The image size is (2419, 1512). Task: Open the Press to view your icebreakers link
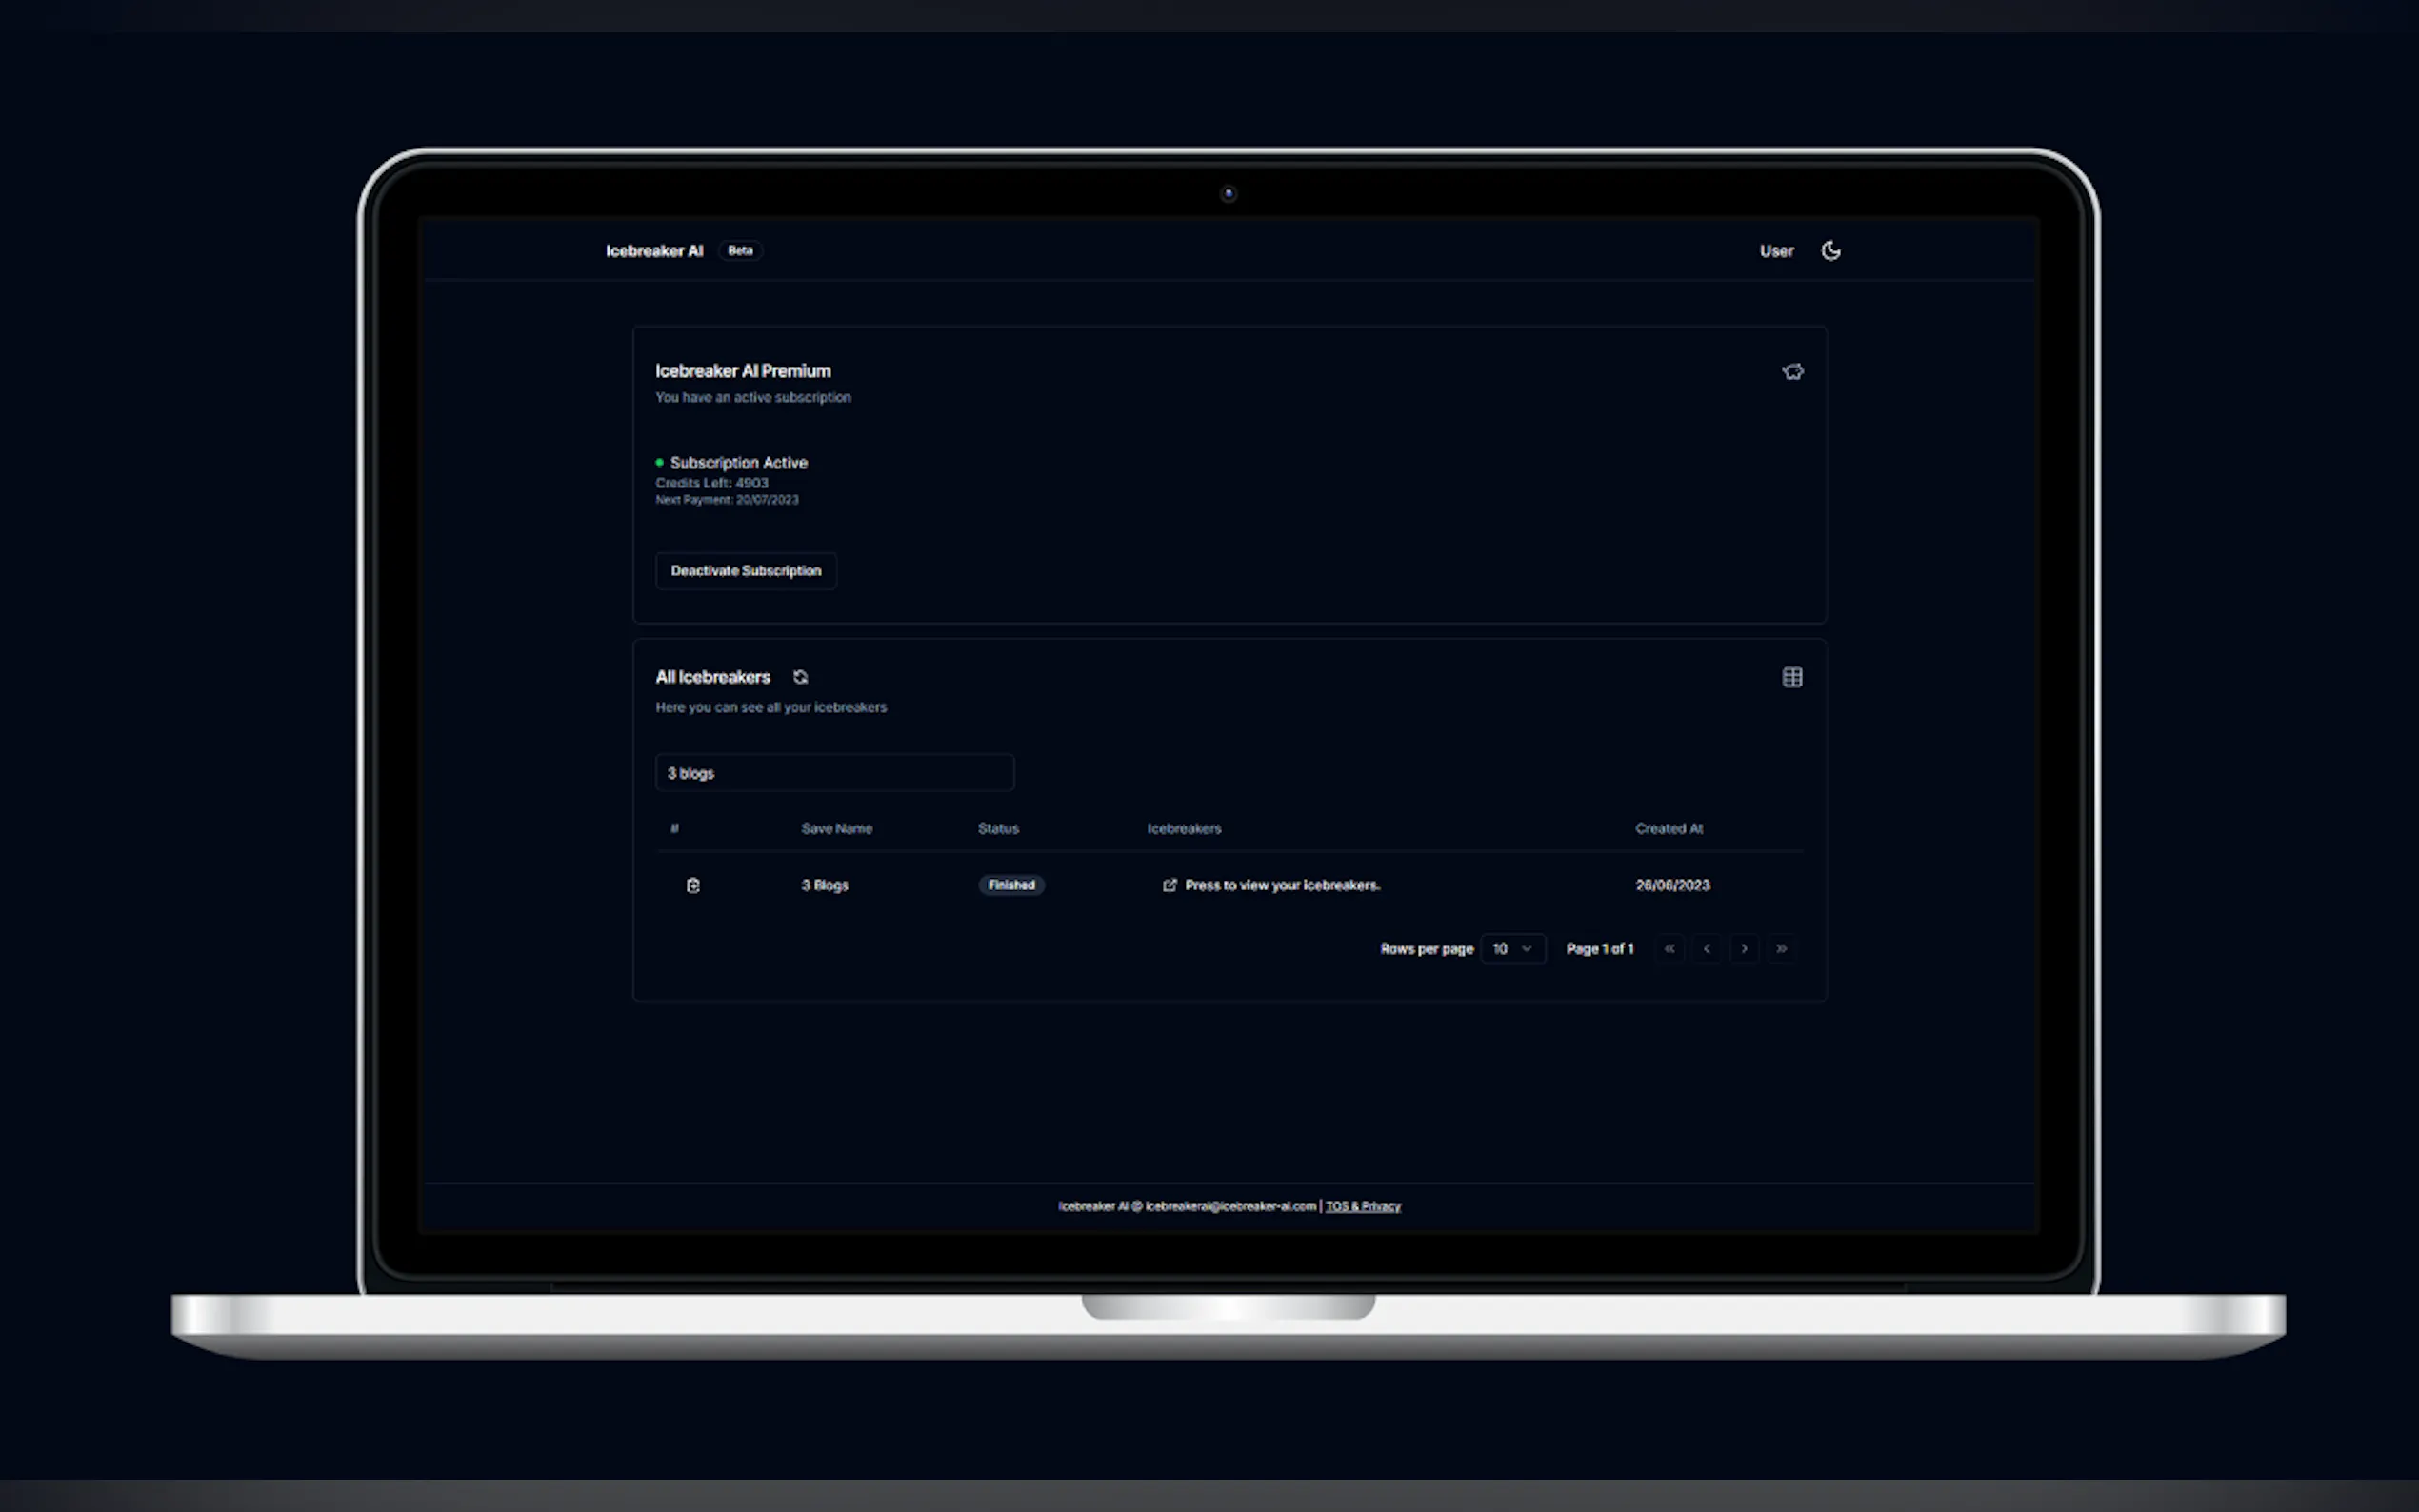pyautogui.click(x=1281, y=885)
